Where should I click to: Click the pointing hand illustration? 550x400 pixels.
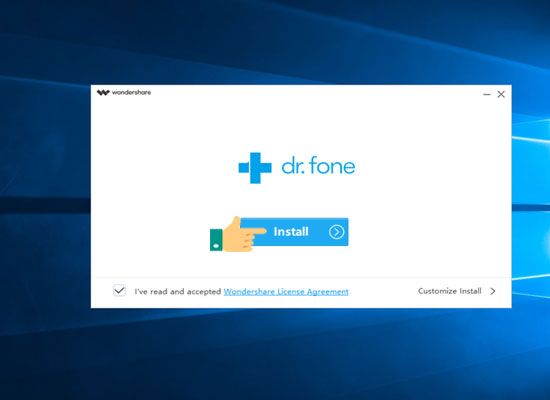tap(238, 234)
